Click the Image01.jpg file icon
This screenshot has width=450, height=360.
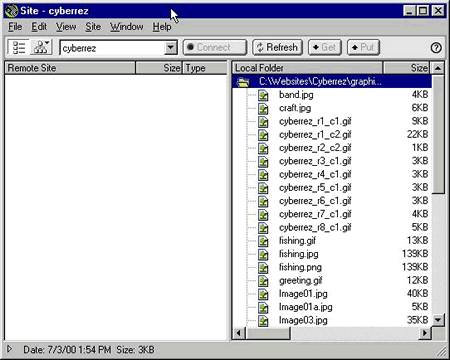[x=263, y=294]
